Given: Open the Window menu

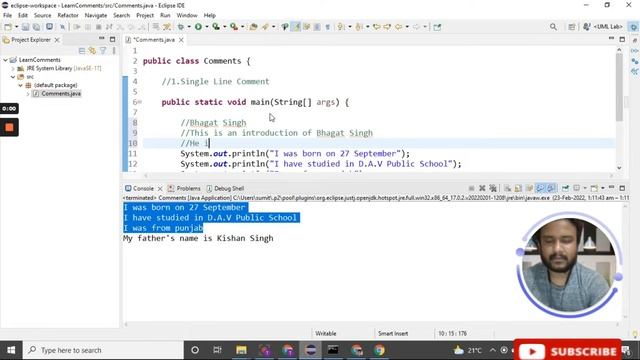Looking at the screenshot, I should pyautogui.click(x=187, y=16).
